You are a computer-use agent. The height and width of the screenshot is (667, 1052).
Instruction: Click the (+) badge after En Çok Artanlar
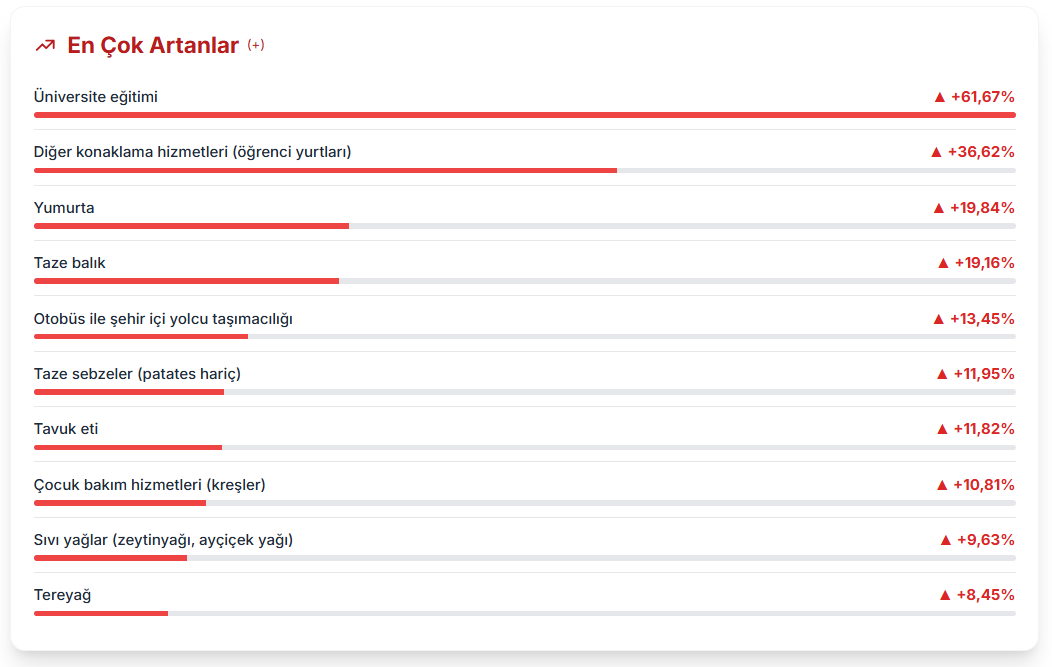click(x=256, y=45)
